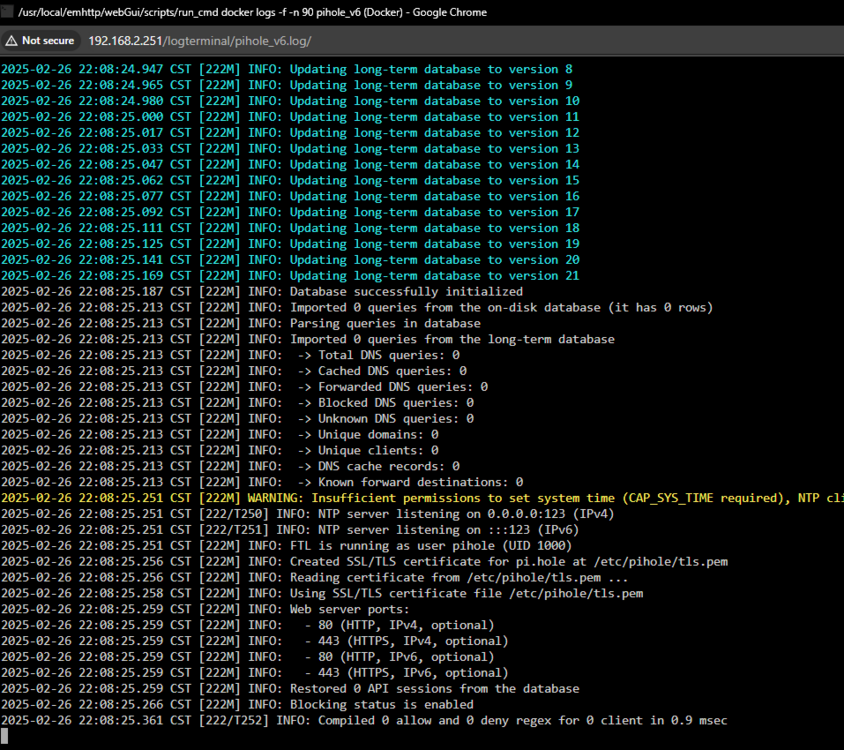
Task: Click the terminal cursor block at bottom
Action: (x=5, y=736)
